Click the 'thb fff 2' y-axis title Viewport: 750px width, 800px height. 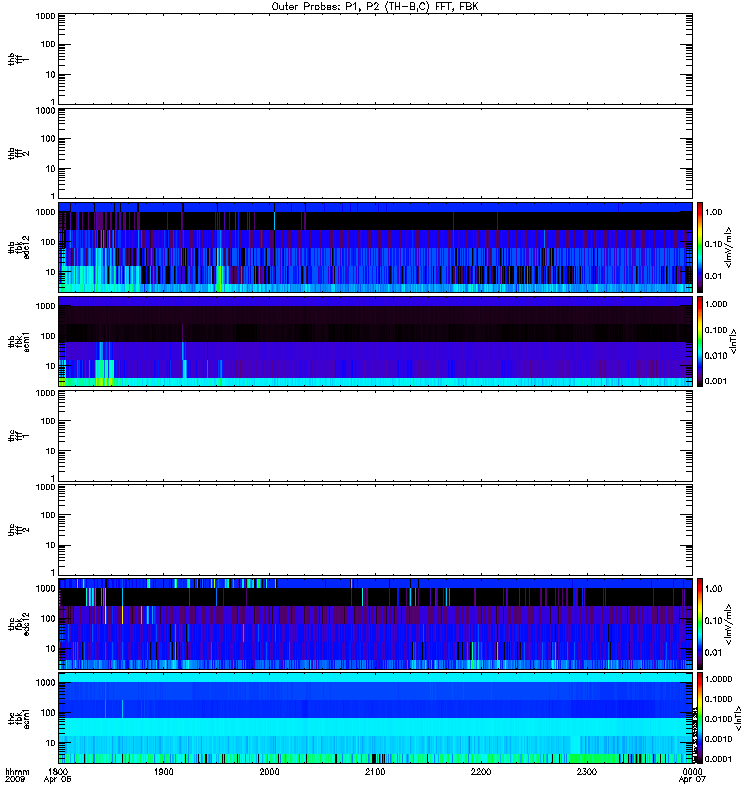tap(18, 153)
